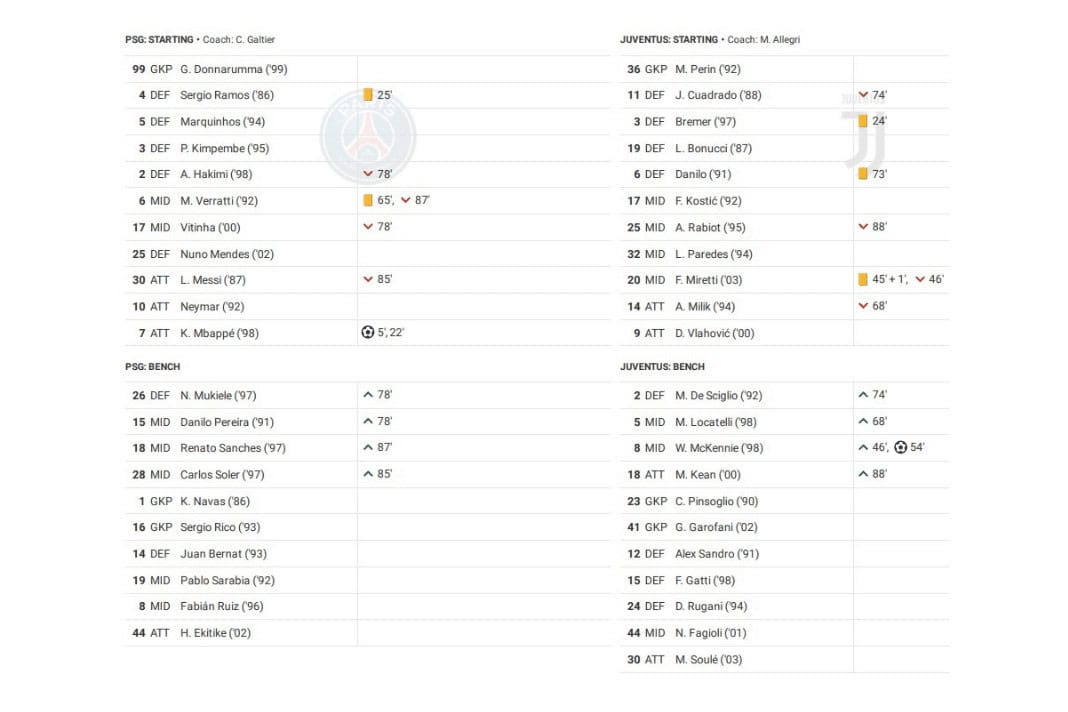This screenshot has height=712, width=1068.
Task: Click Kean's green substitution-on arrow
Action: [x=863, y=474]
